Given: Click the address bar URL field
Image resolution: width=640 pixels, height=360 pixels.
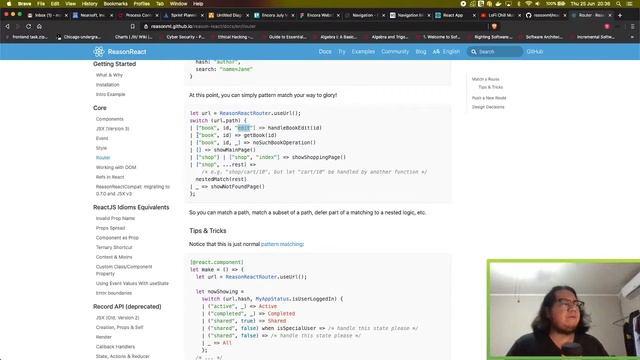Looking at the screenshot, I should point(314,27).
